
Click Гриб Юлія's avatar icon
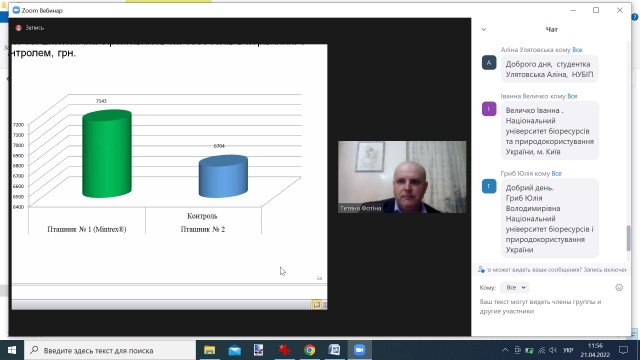pyautogui.click(x=489, y=186)
